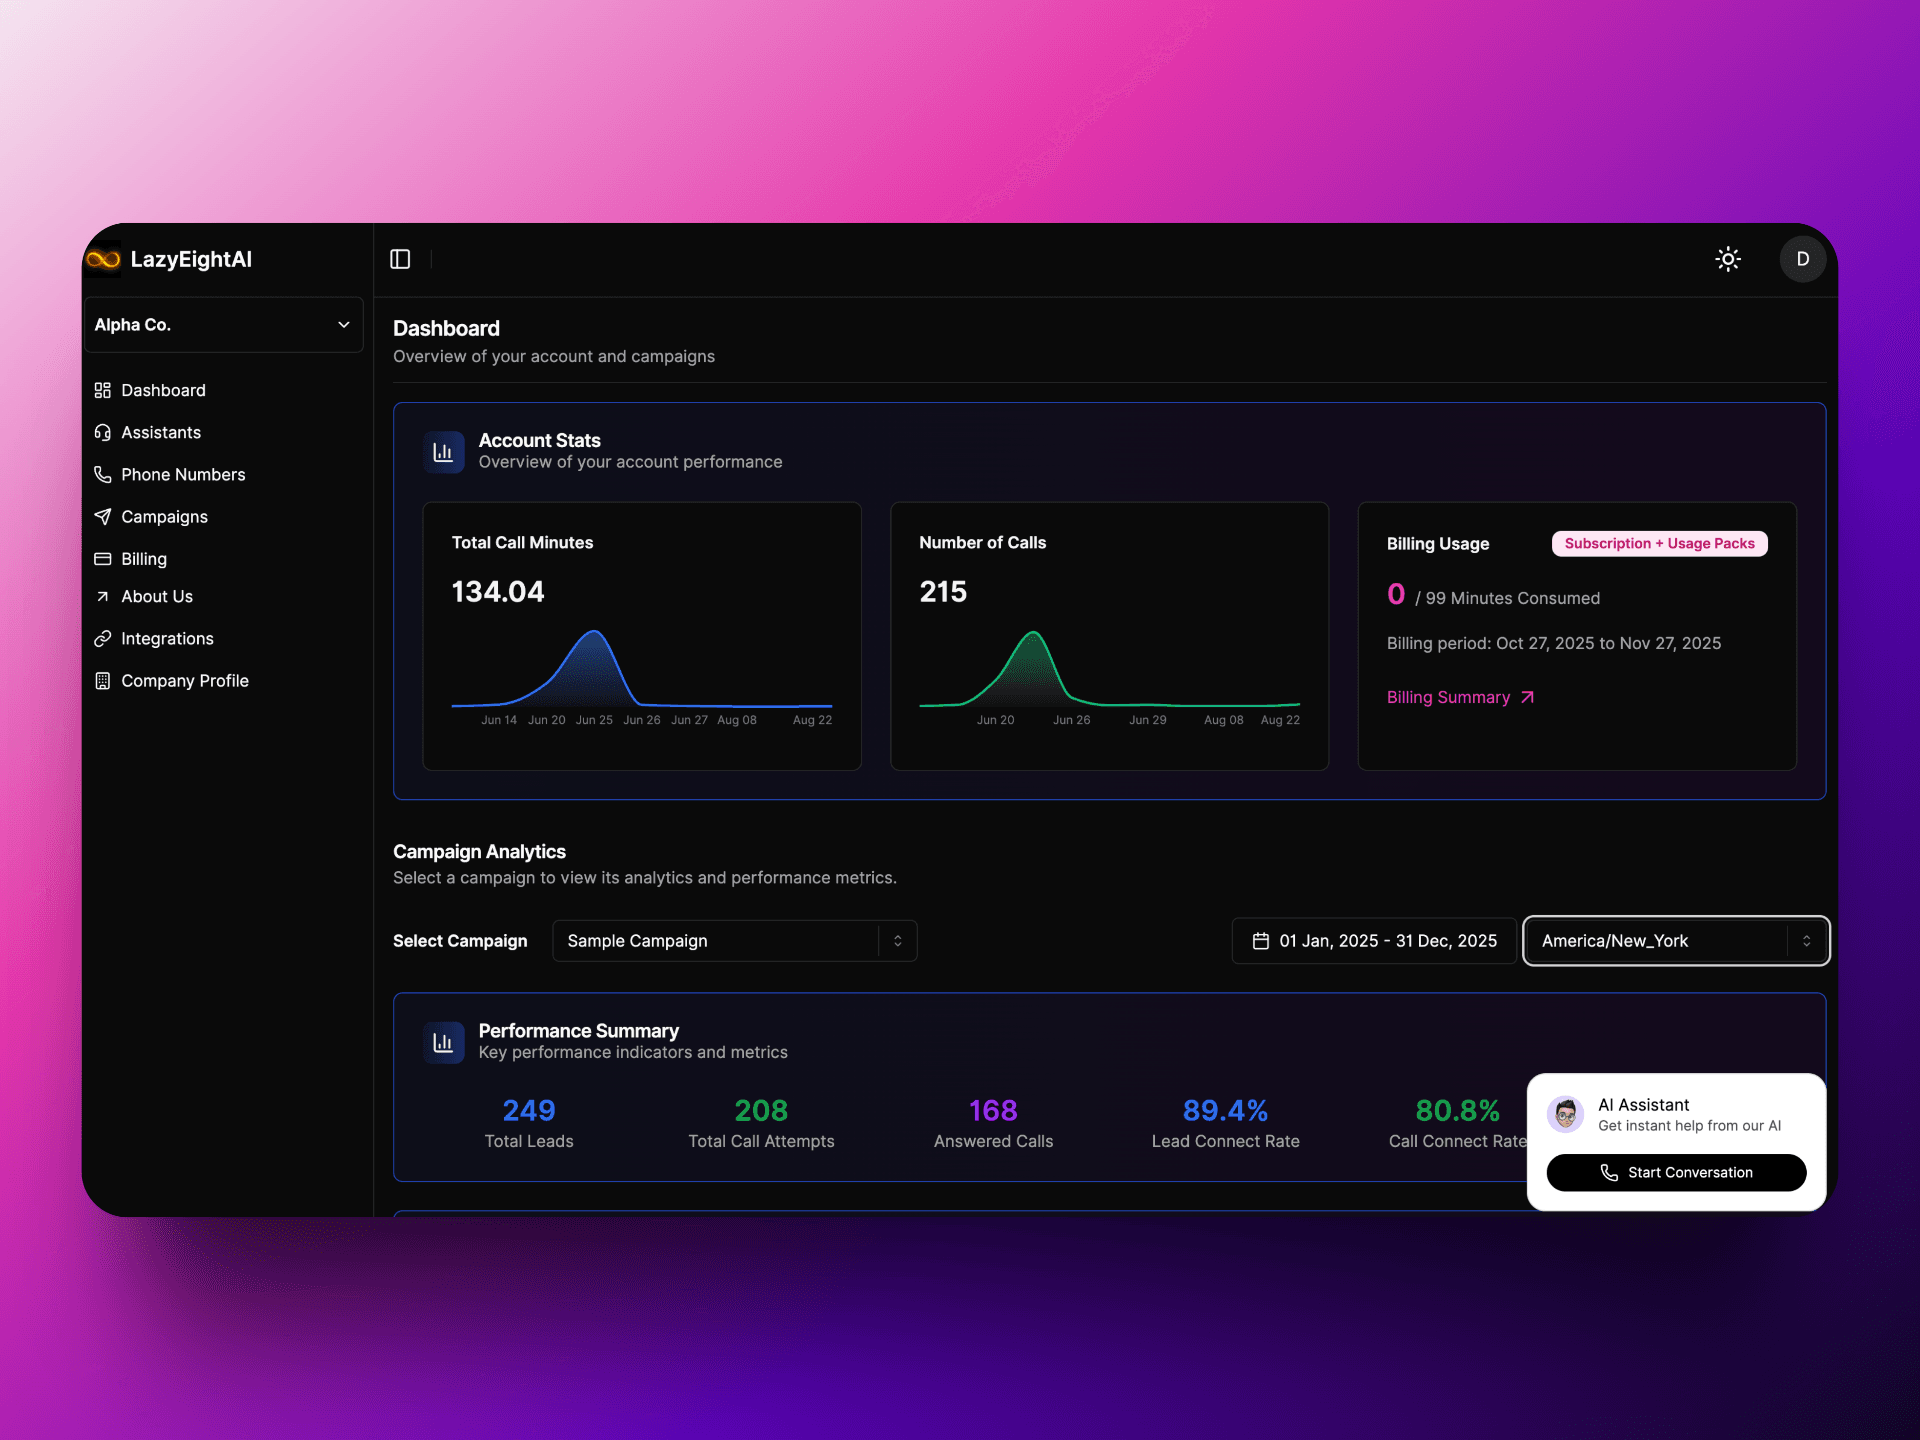Click the 89.4% Lead Connect Rate metric
This screenshot has height=1440, width=1920.
coord(1225,1111)
